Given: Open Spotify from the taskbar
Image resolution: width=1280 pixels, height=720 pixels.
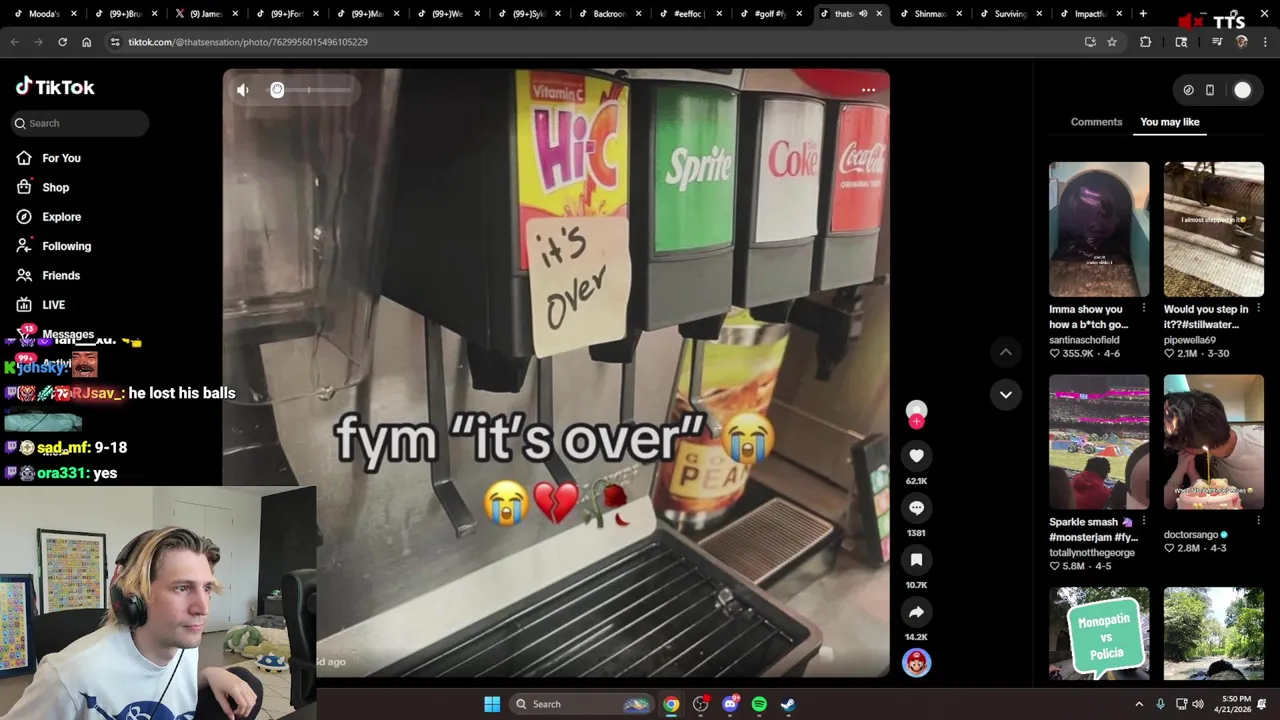Looking at the screenshot, I should (759, 704).
